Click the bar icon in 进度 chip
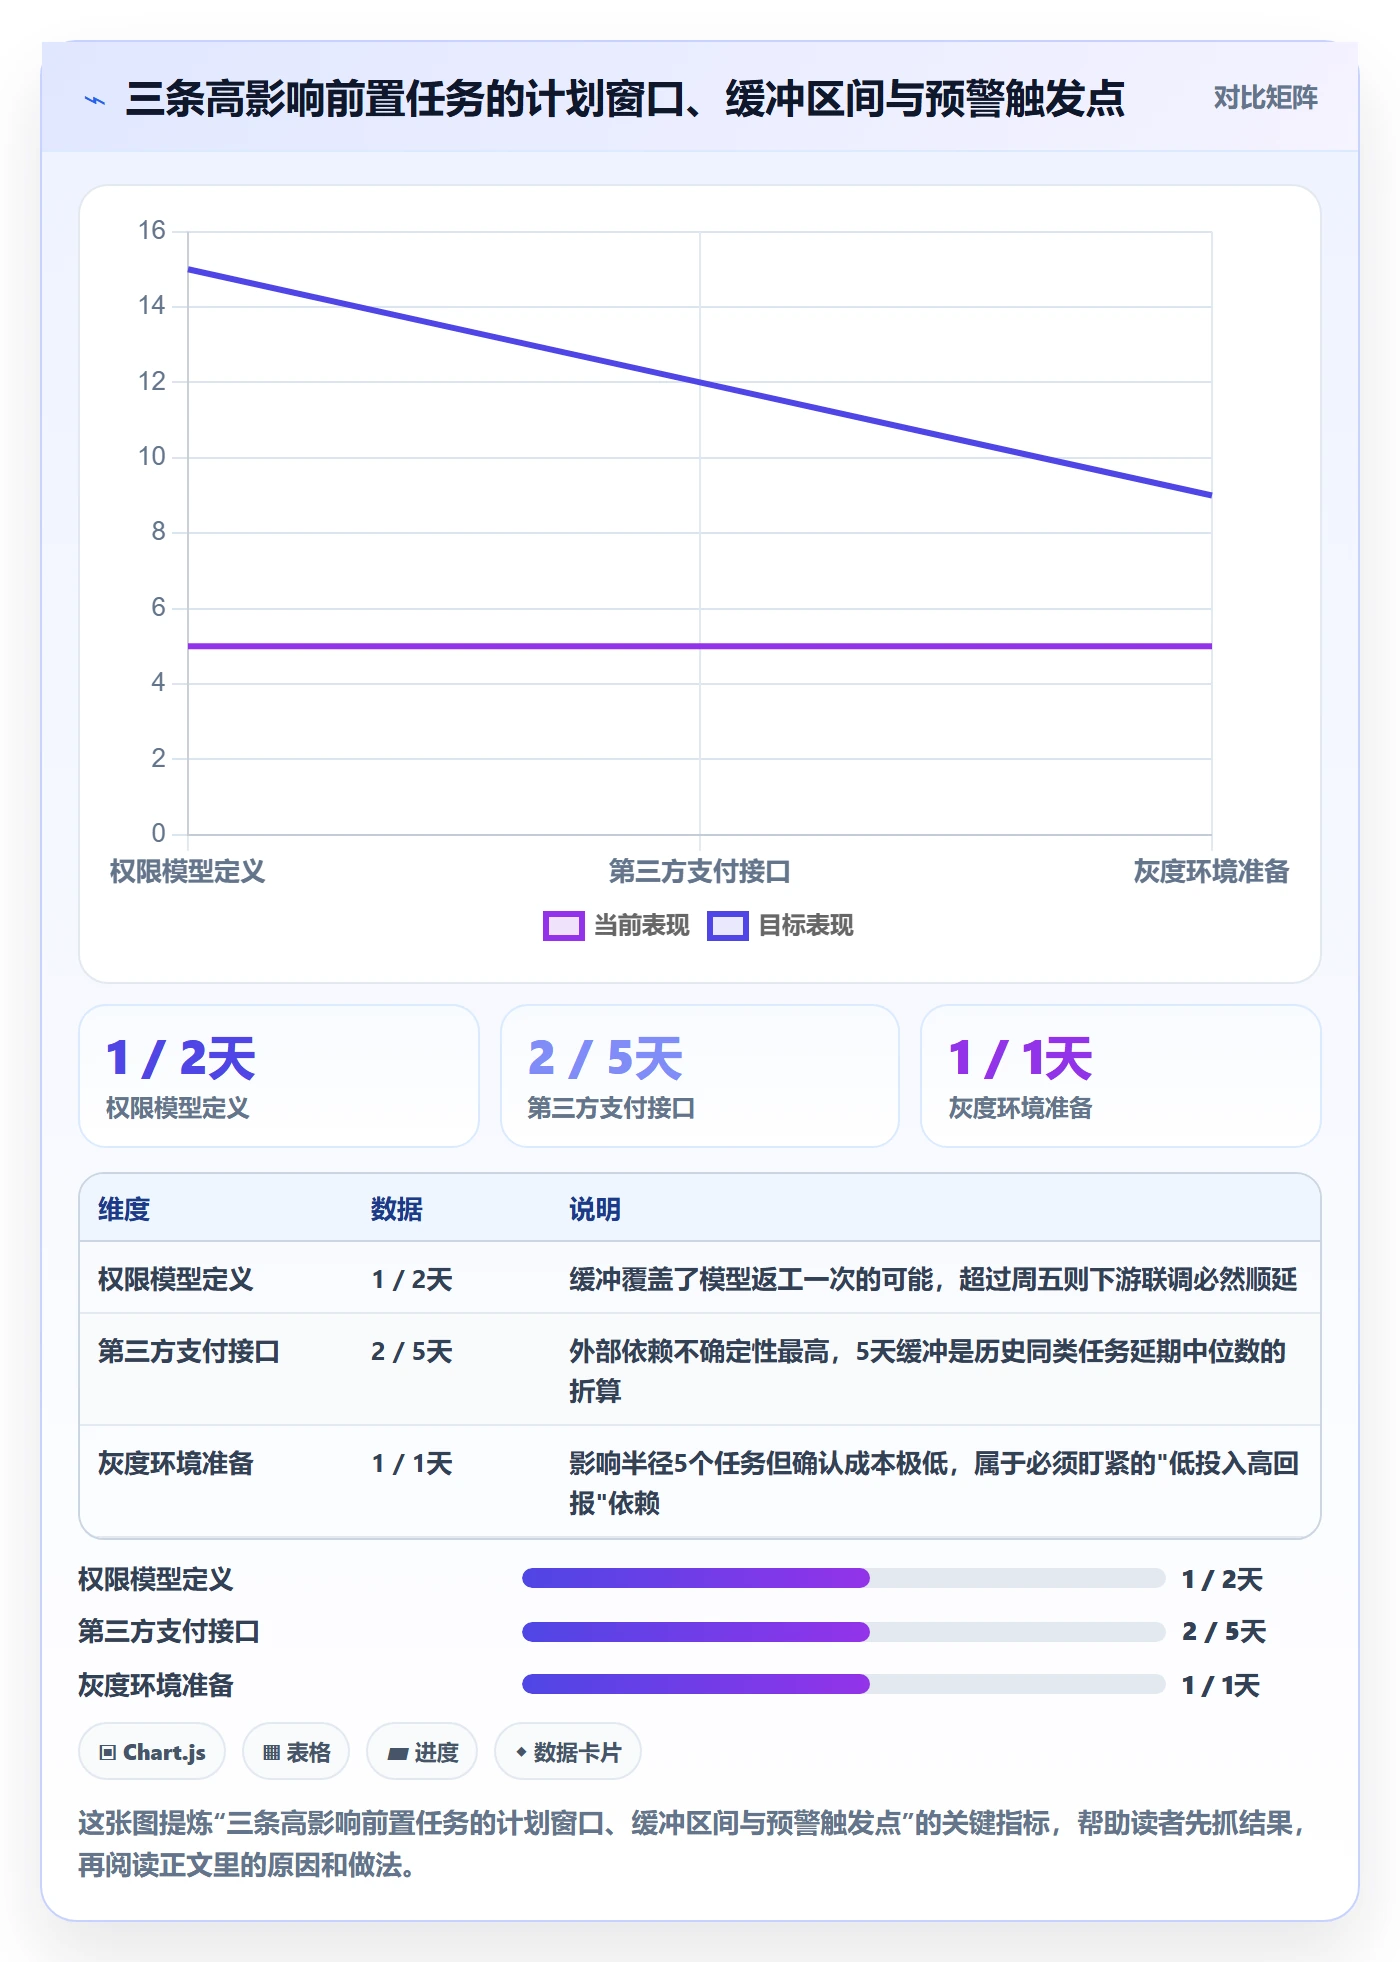The width and height of the screenshot is (1400, 1962). click(398, 1753)
